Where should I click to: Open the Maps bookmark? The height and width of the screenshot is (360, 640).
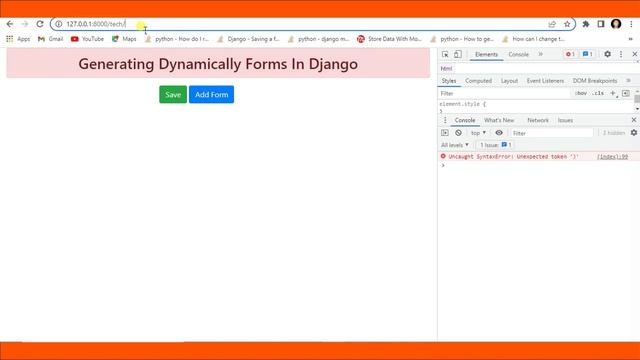[x=124, y=39]
